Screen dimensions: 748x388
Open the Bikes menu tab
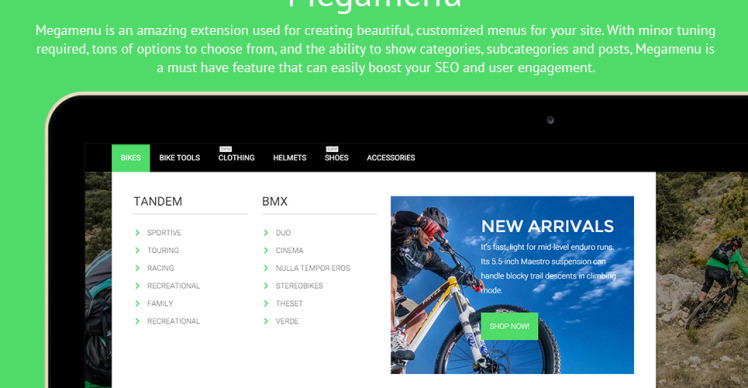(x=131, y=158)
